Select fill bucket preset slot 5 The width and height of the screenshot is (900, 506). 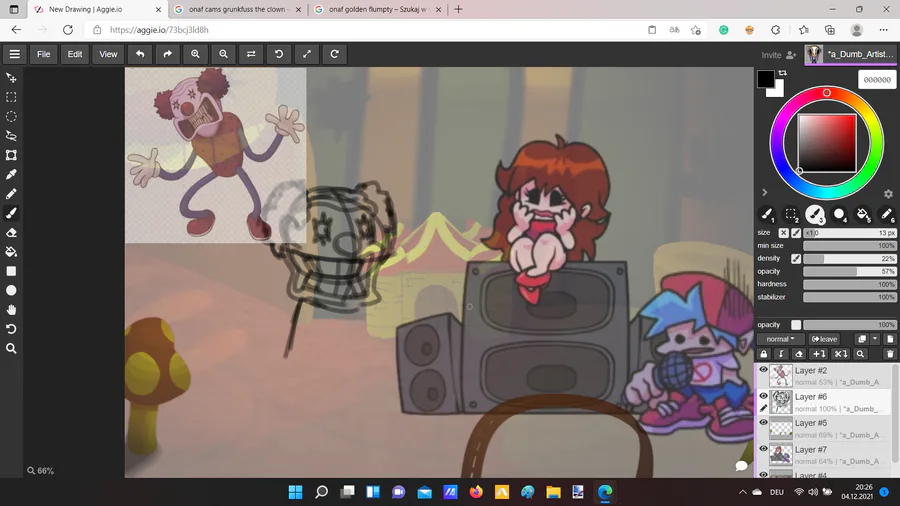[863, 215]
